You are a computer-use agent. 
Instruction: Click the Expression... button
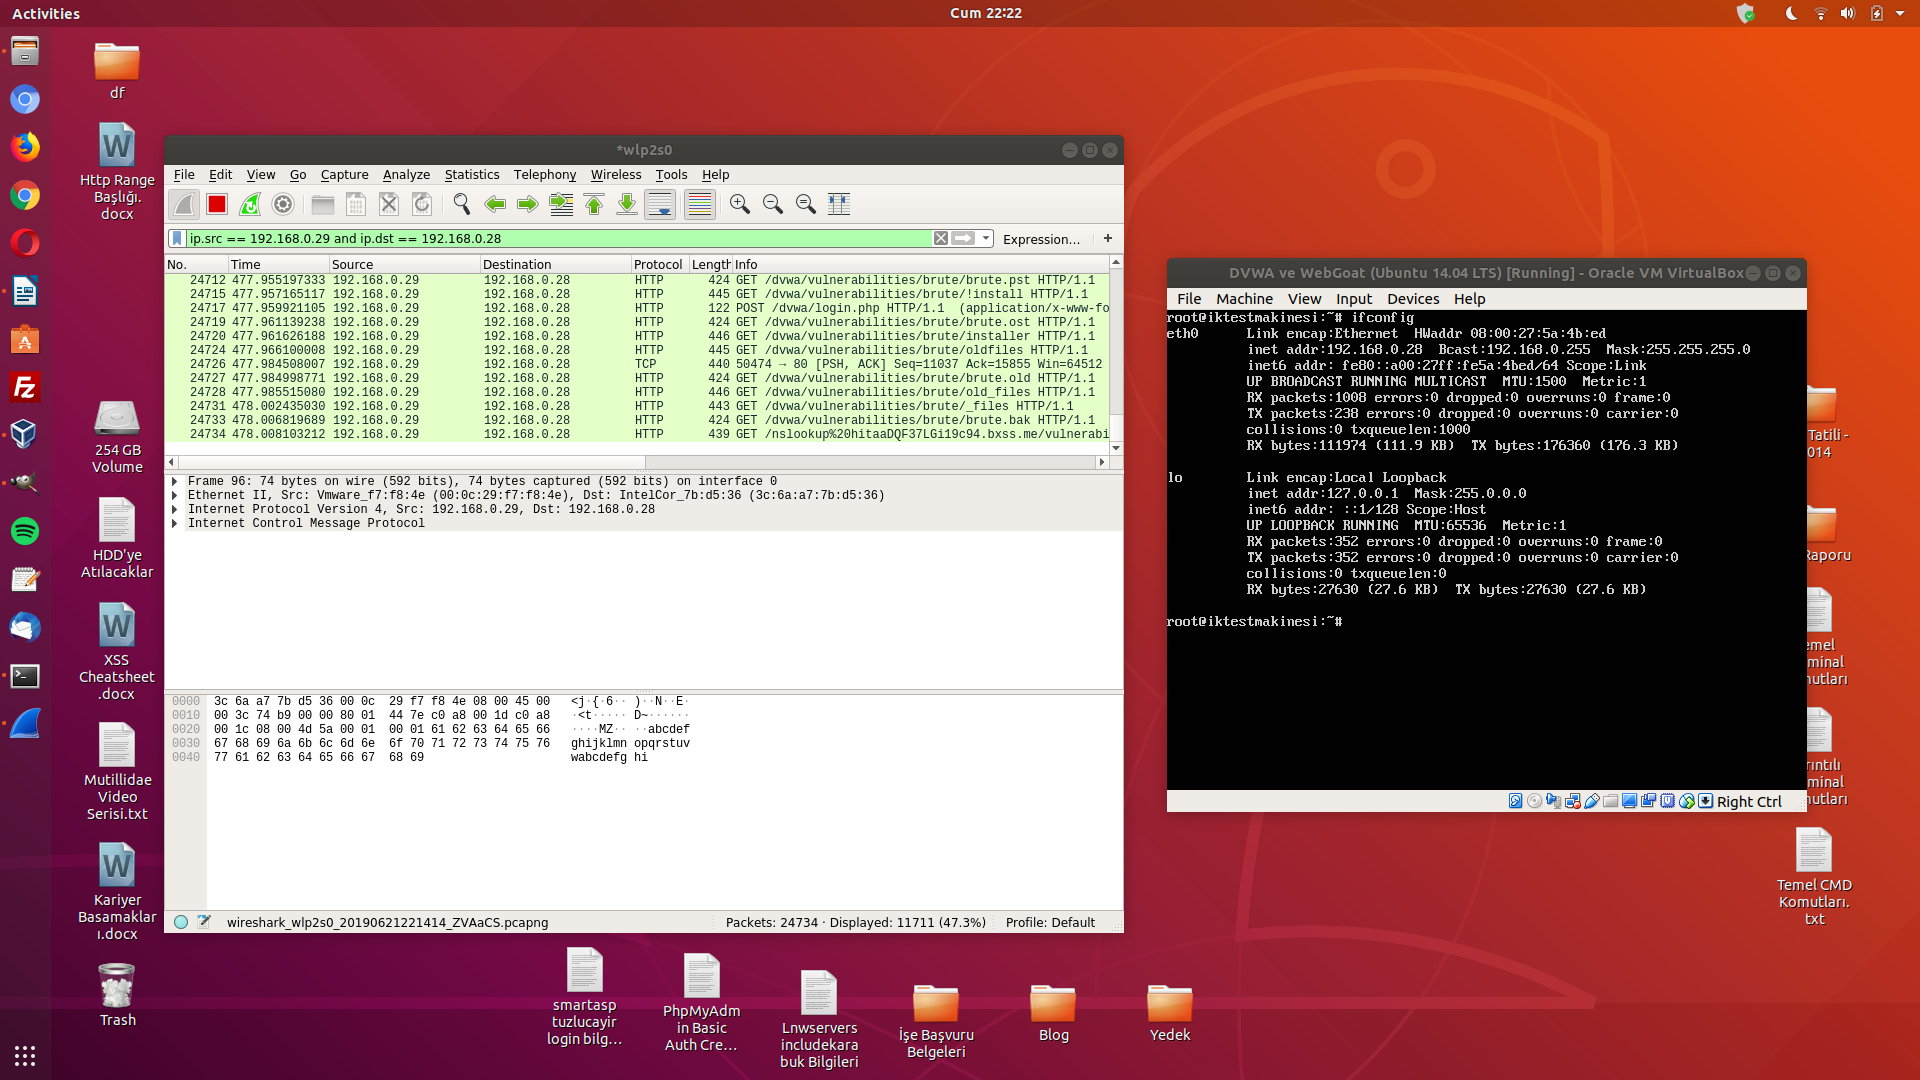[1041, 239]
